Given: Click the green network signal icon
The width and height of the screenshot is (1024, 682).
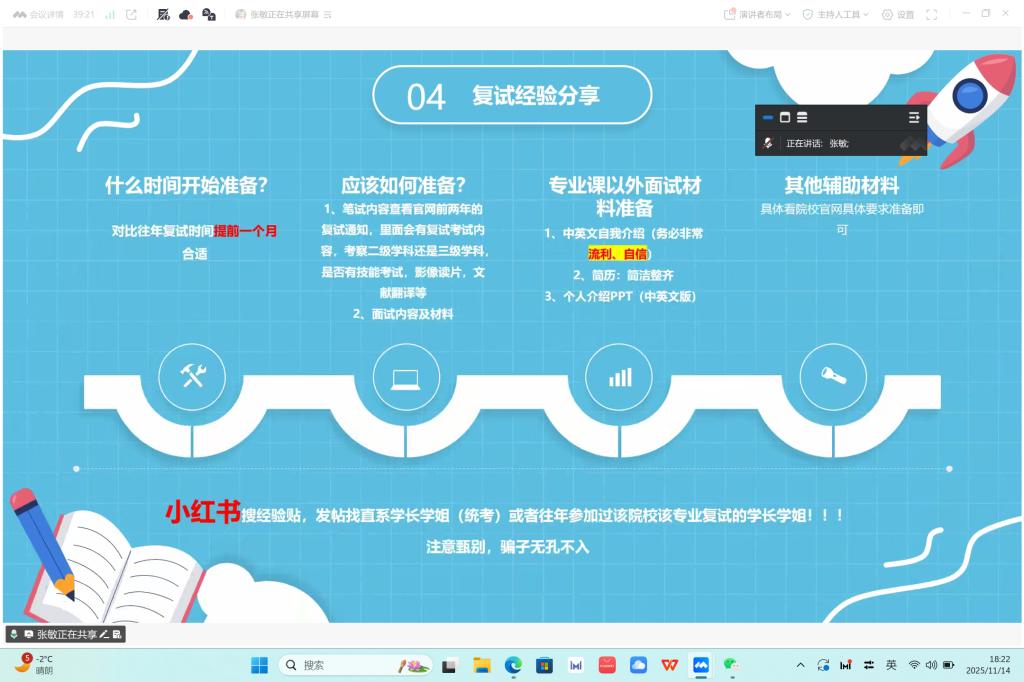Looking at the screenshot, I should [110, 15].
